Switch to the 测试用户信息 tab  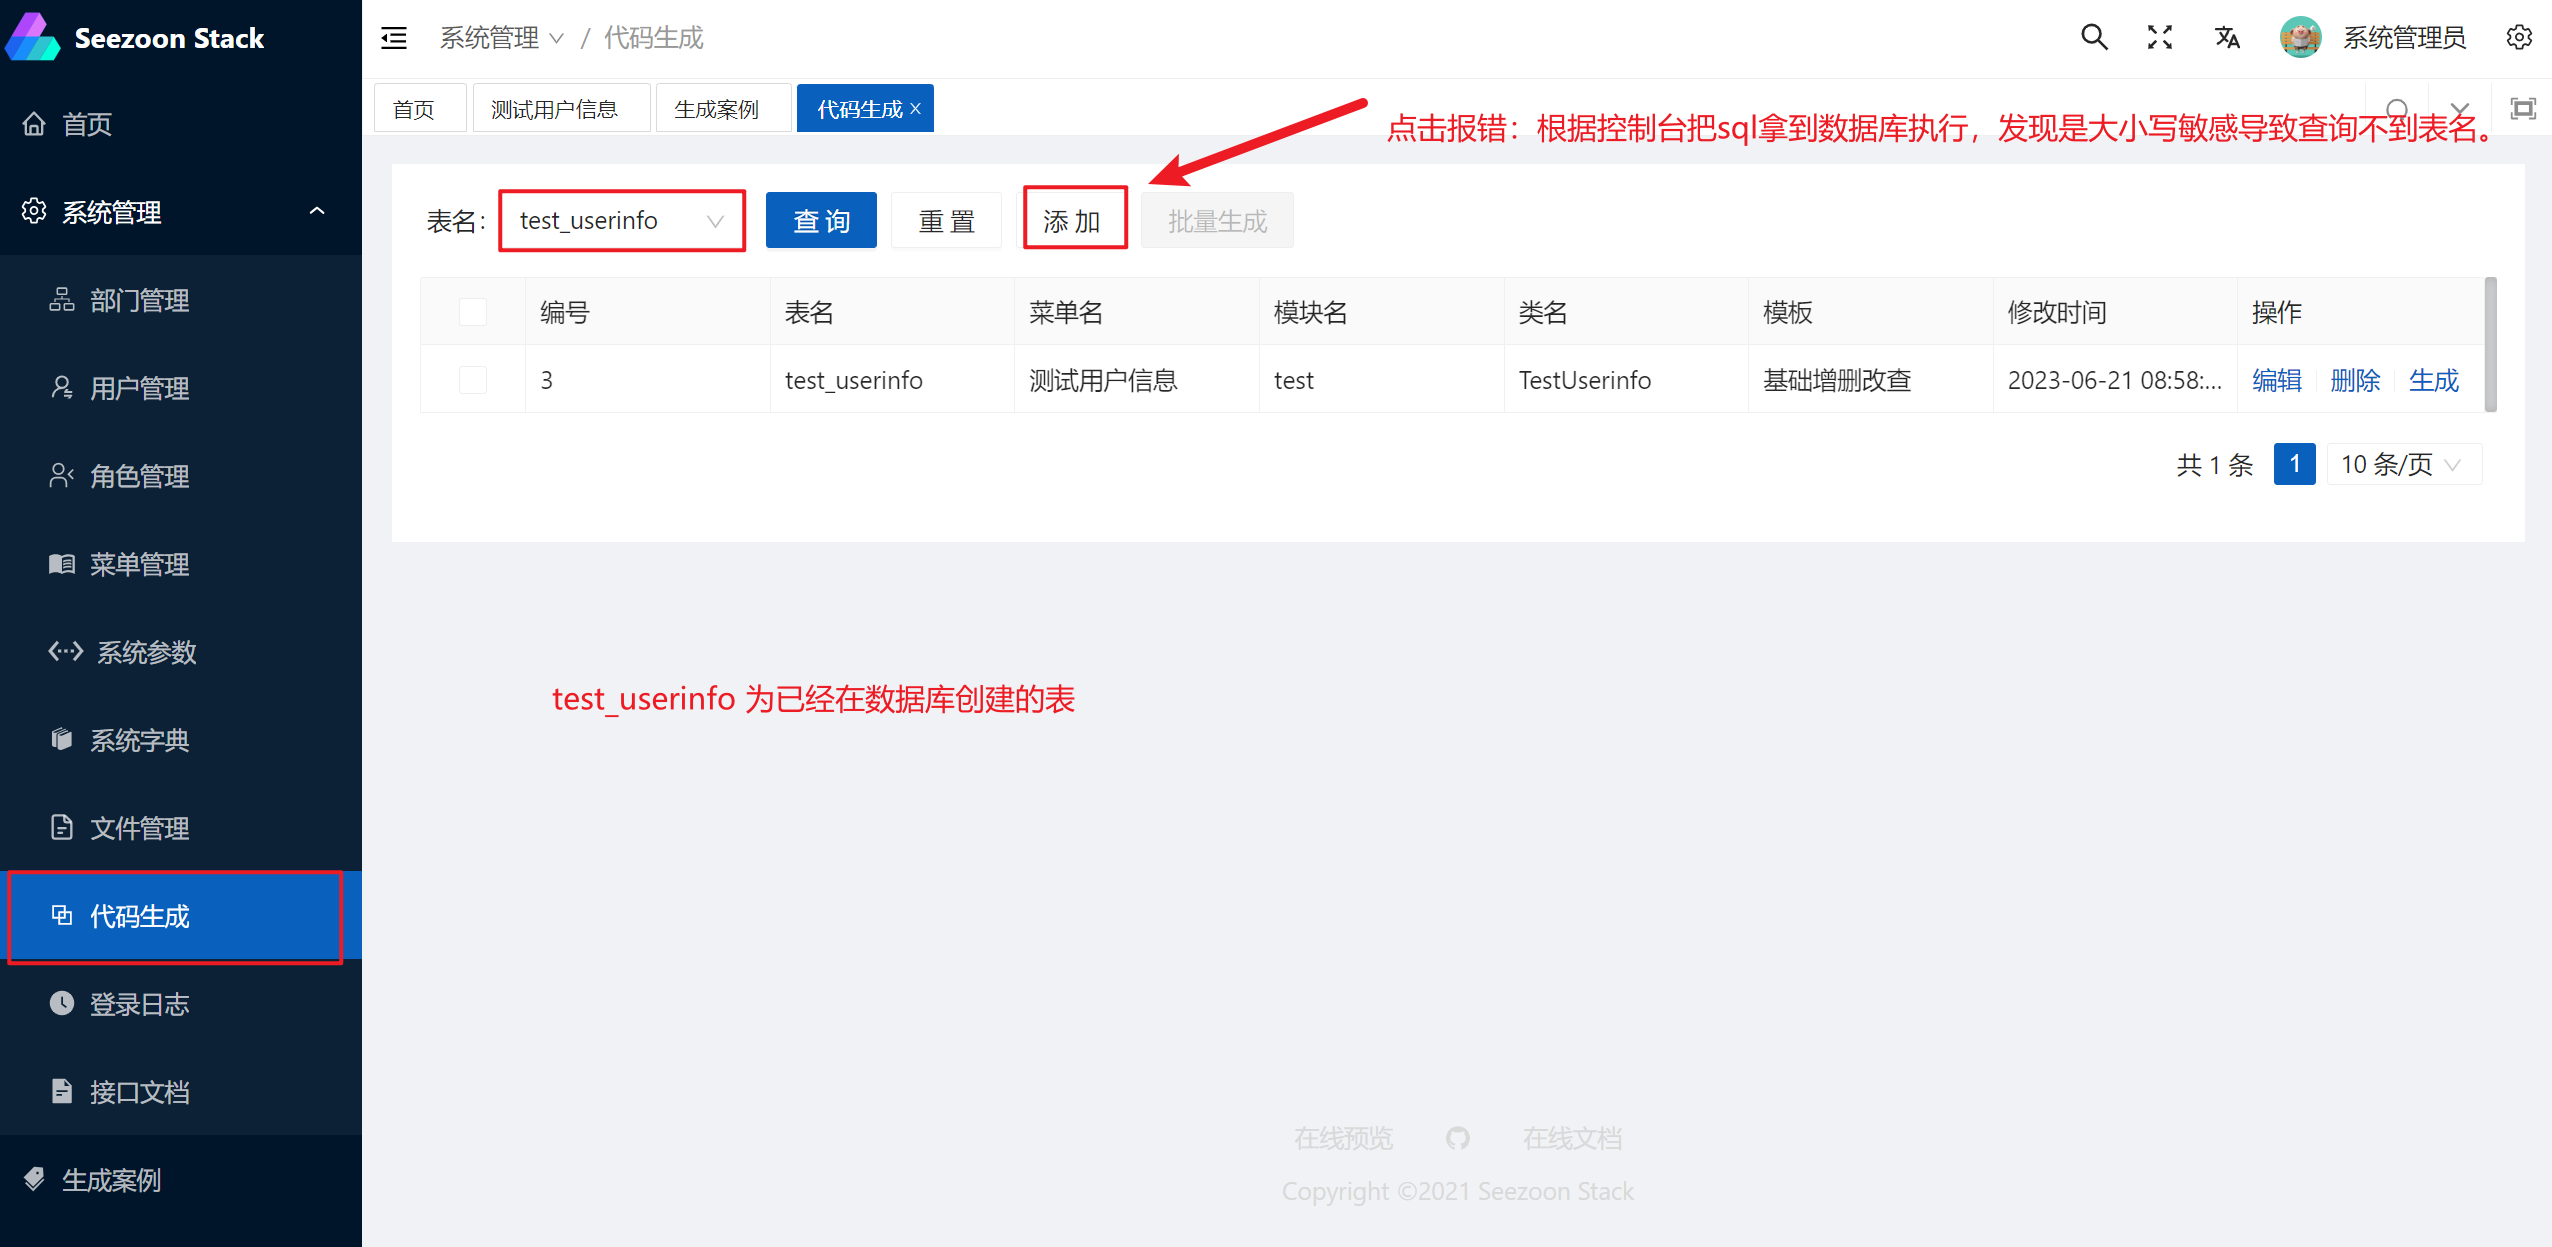(555, 109)
